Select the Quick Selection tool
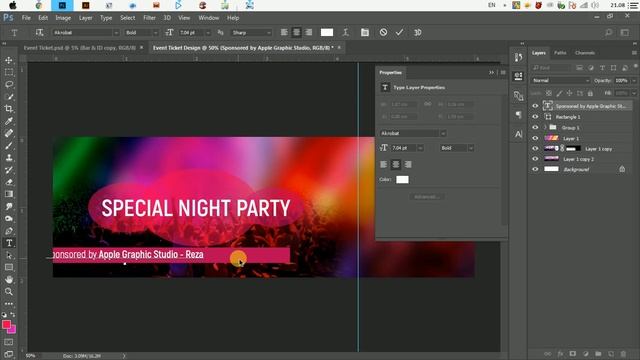Viewport: 640px width, 360px height. [9, 97]
